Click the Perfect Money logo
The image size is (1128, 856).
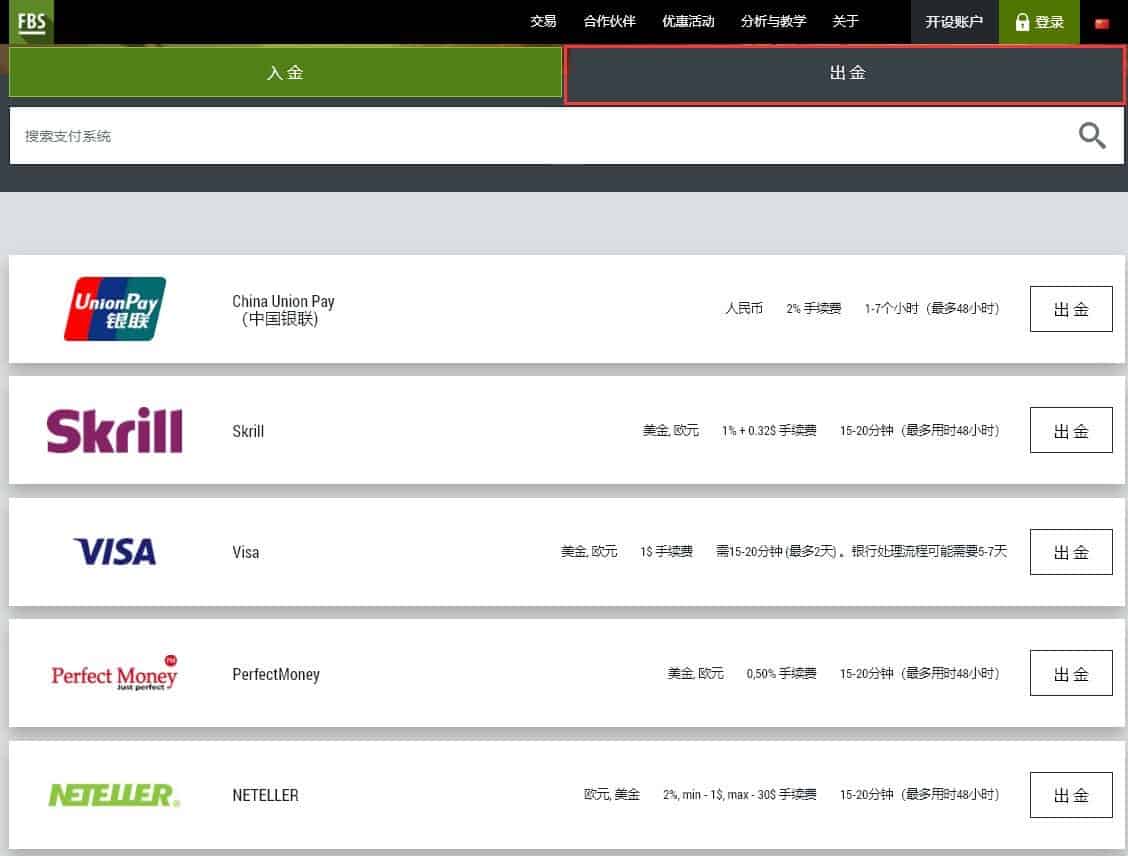114,673
